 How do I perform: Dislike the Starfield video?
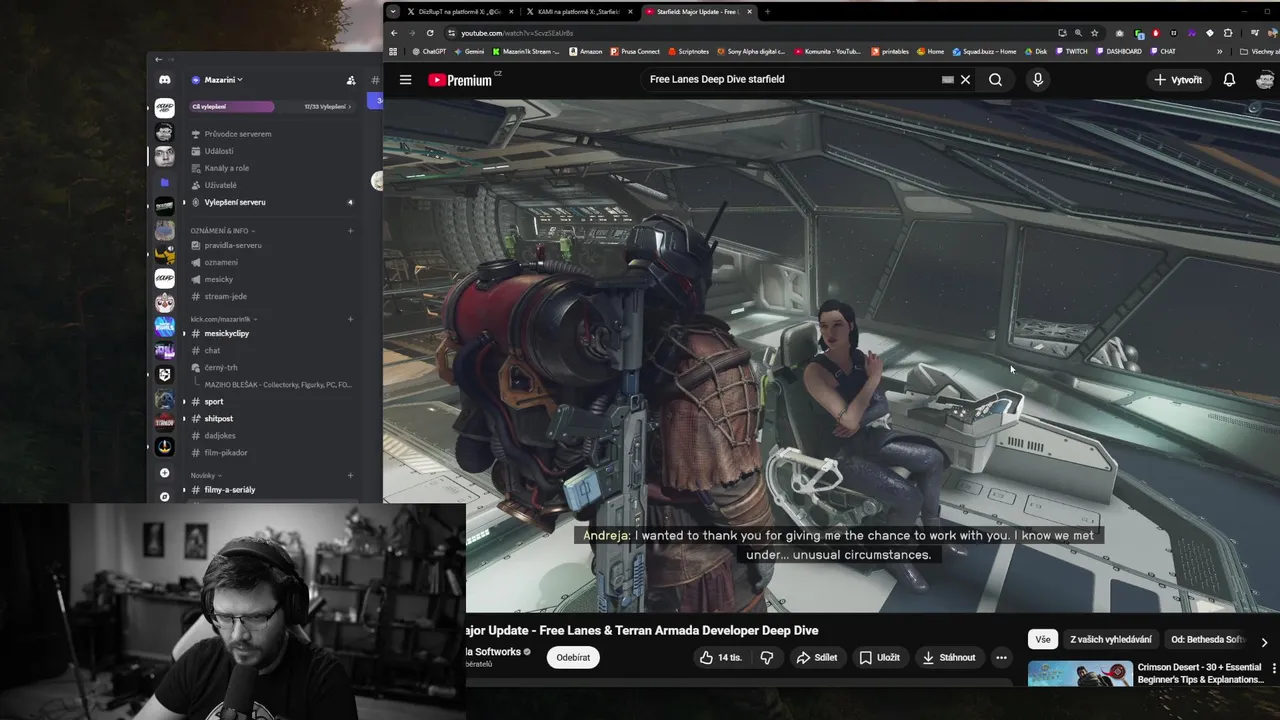(x=767, y=657)
